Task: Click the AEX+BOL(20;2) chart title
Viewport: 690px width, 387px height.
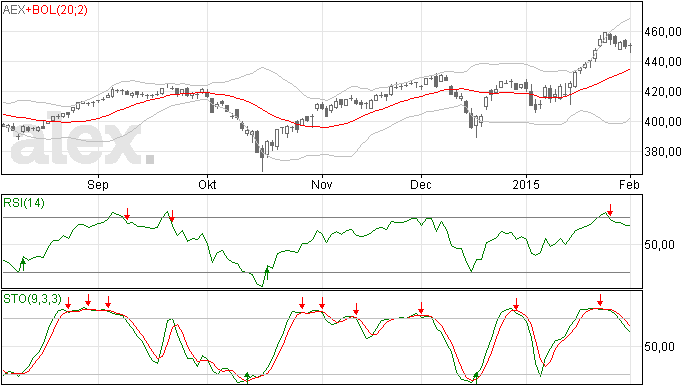Action: (46, 10)
